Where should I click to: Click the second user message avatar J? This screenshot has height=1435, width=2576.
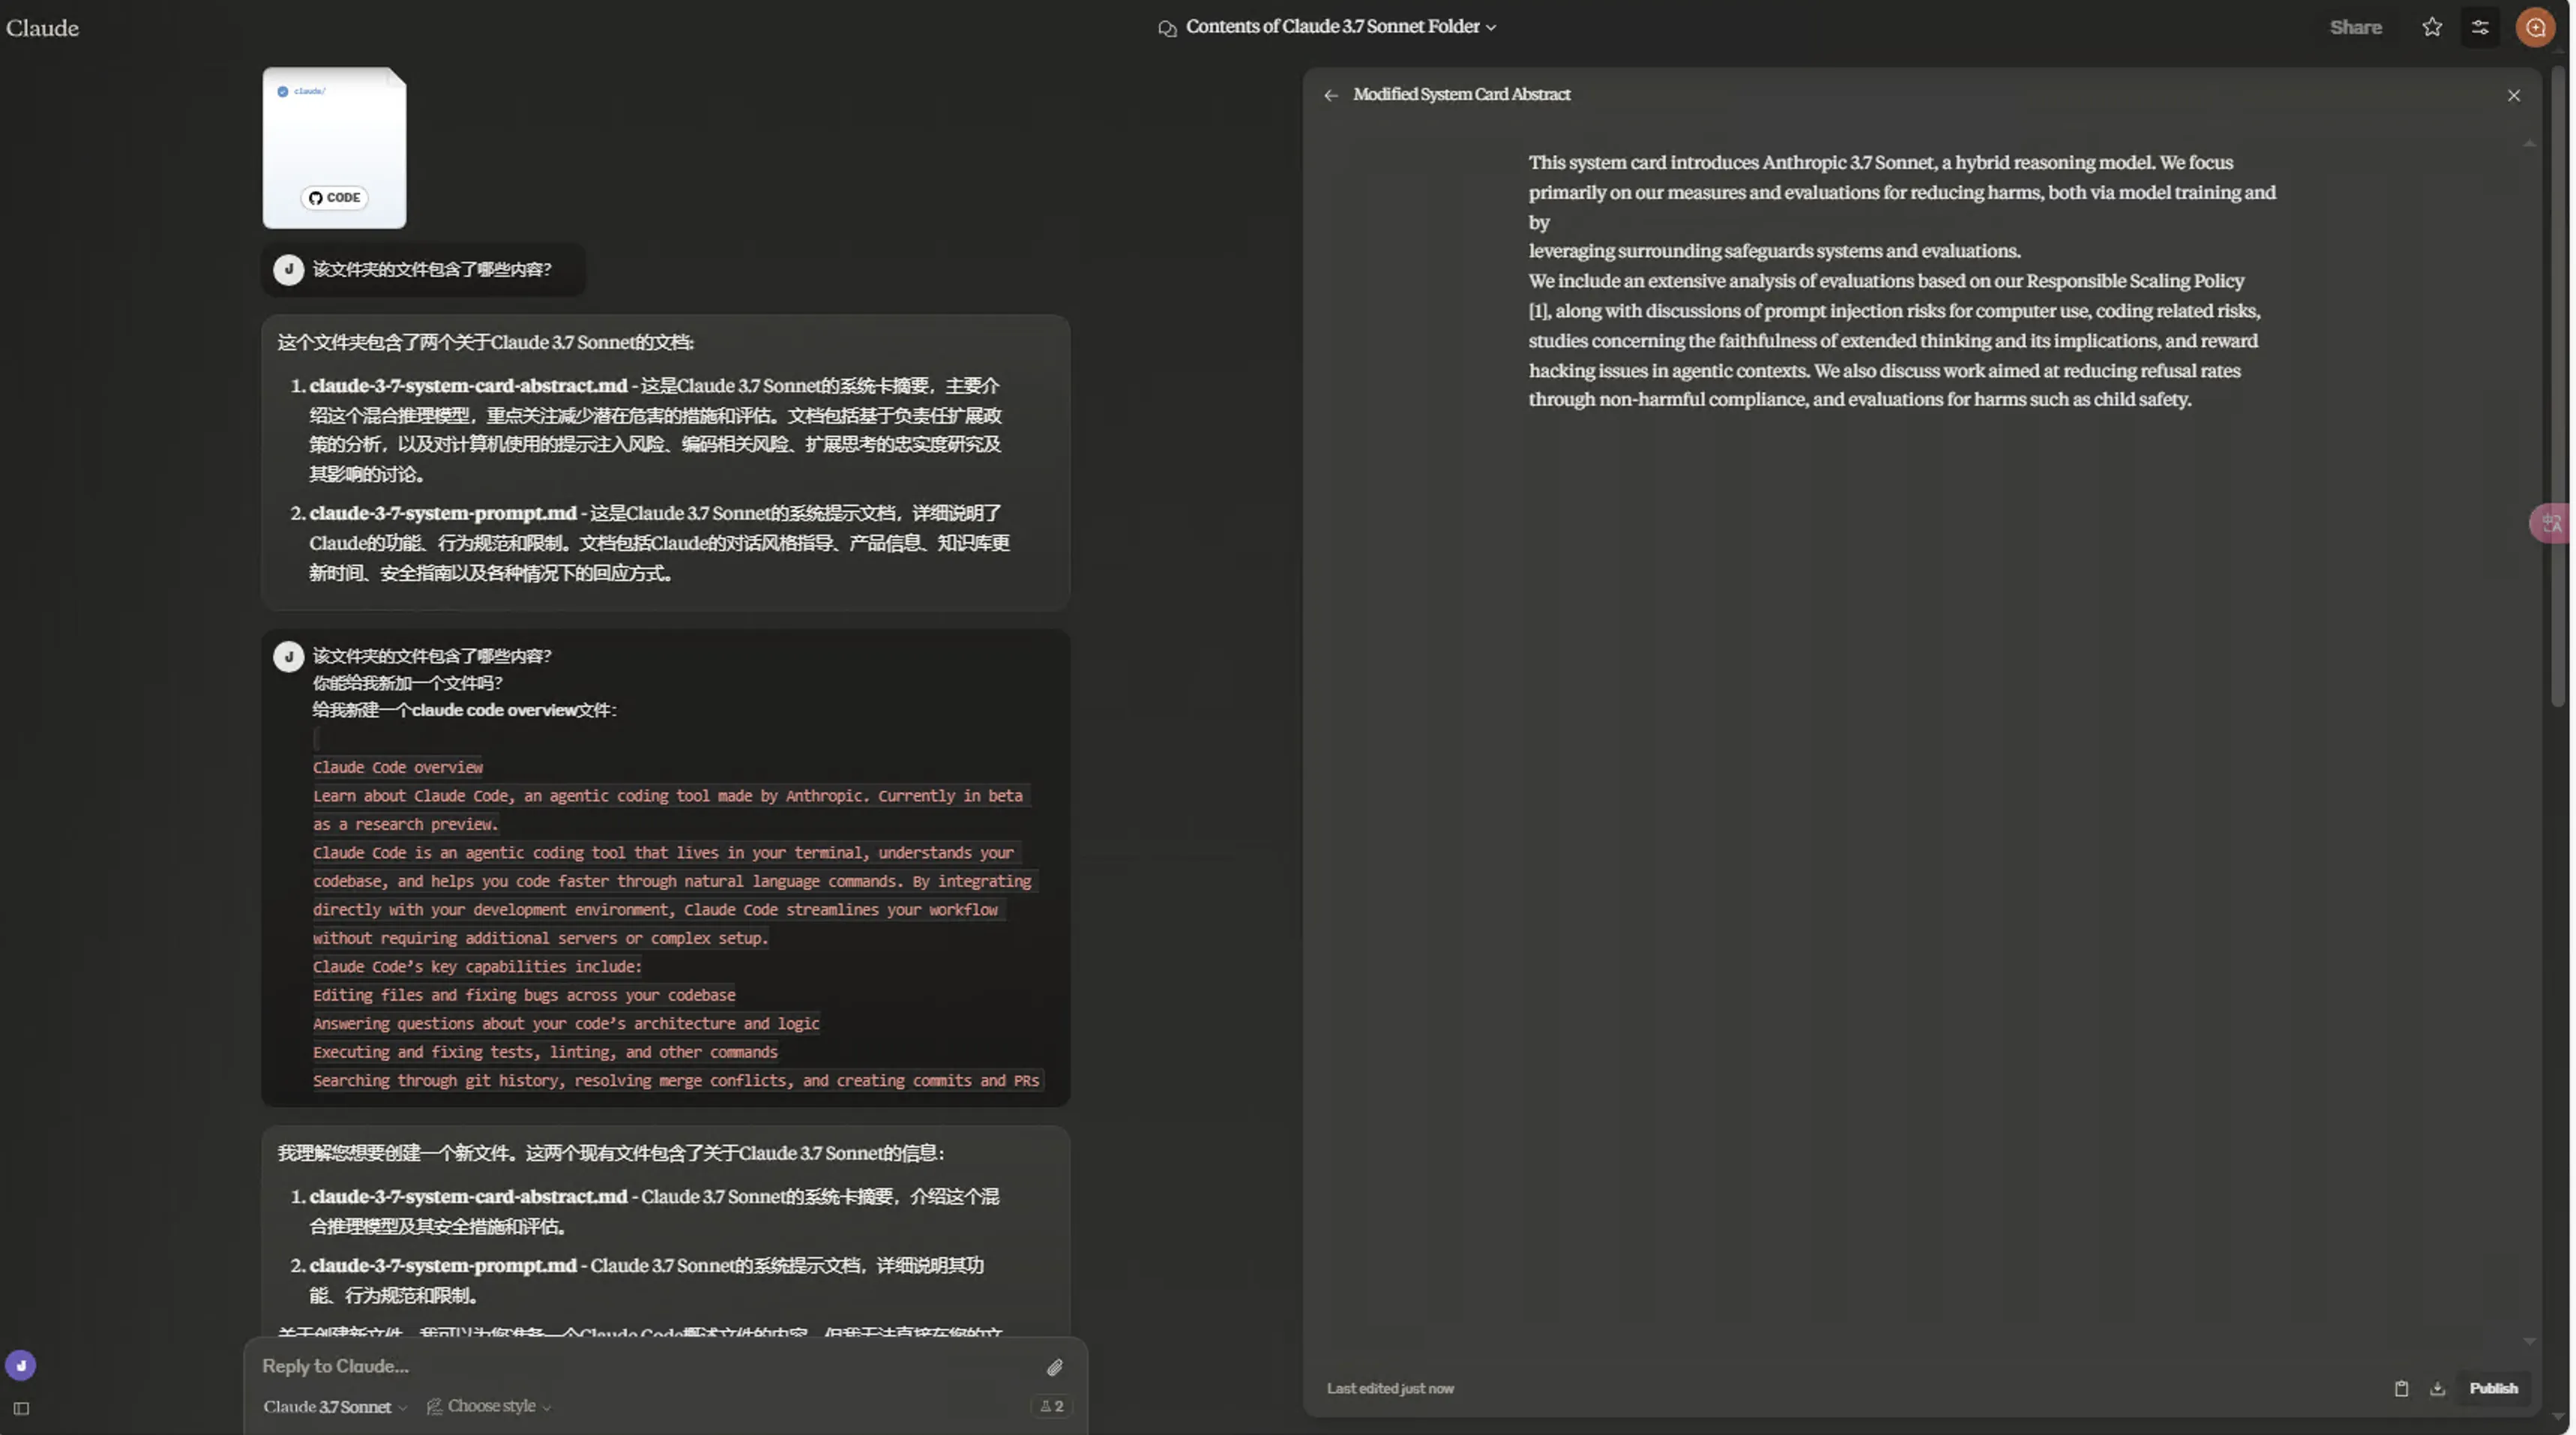click(288, 656)
